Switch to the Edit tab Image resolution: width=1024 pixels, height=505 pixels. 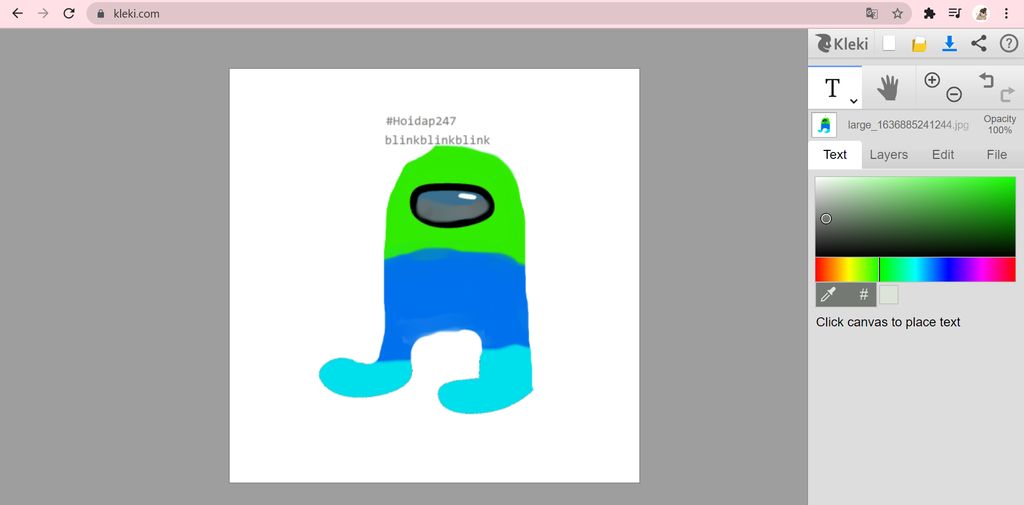coord(942,155)
